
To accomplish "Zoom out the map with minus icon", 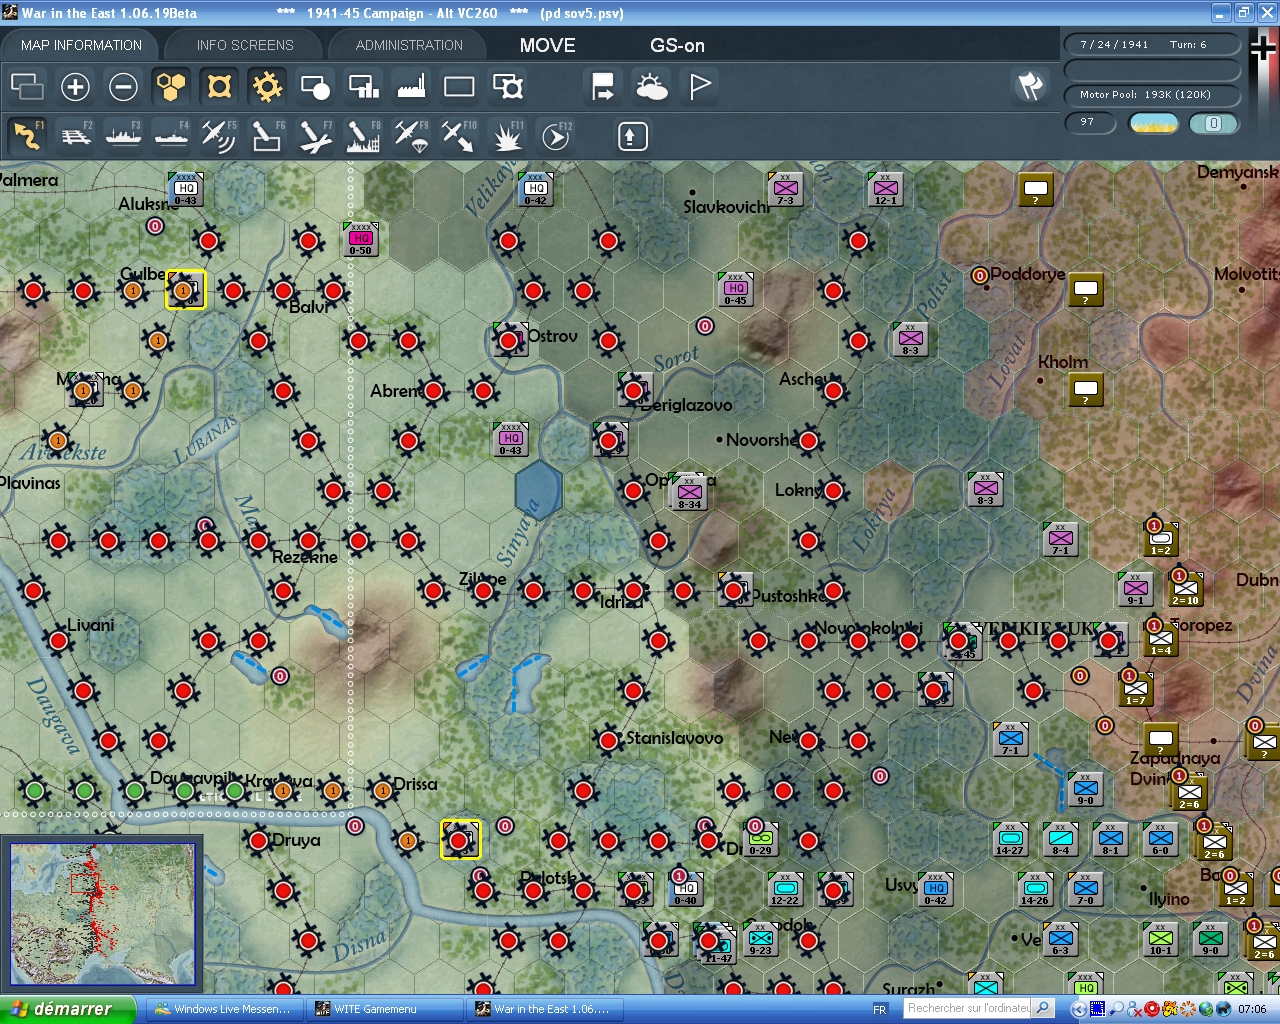I will (123, 87).
